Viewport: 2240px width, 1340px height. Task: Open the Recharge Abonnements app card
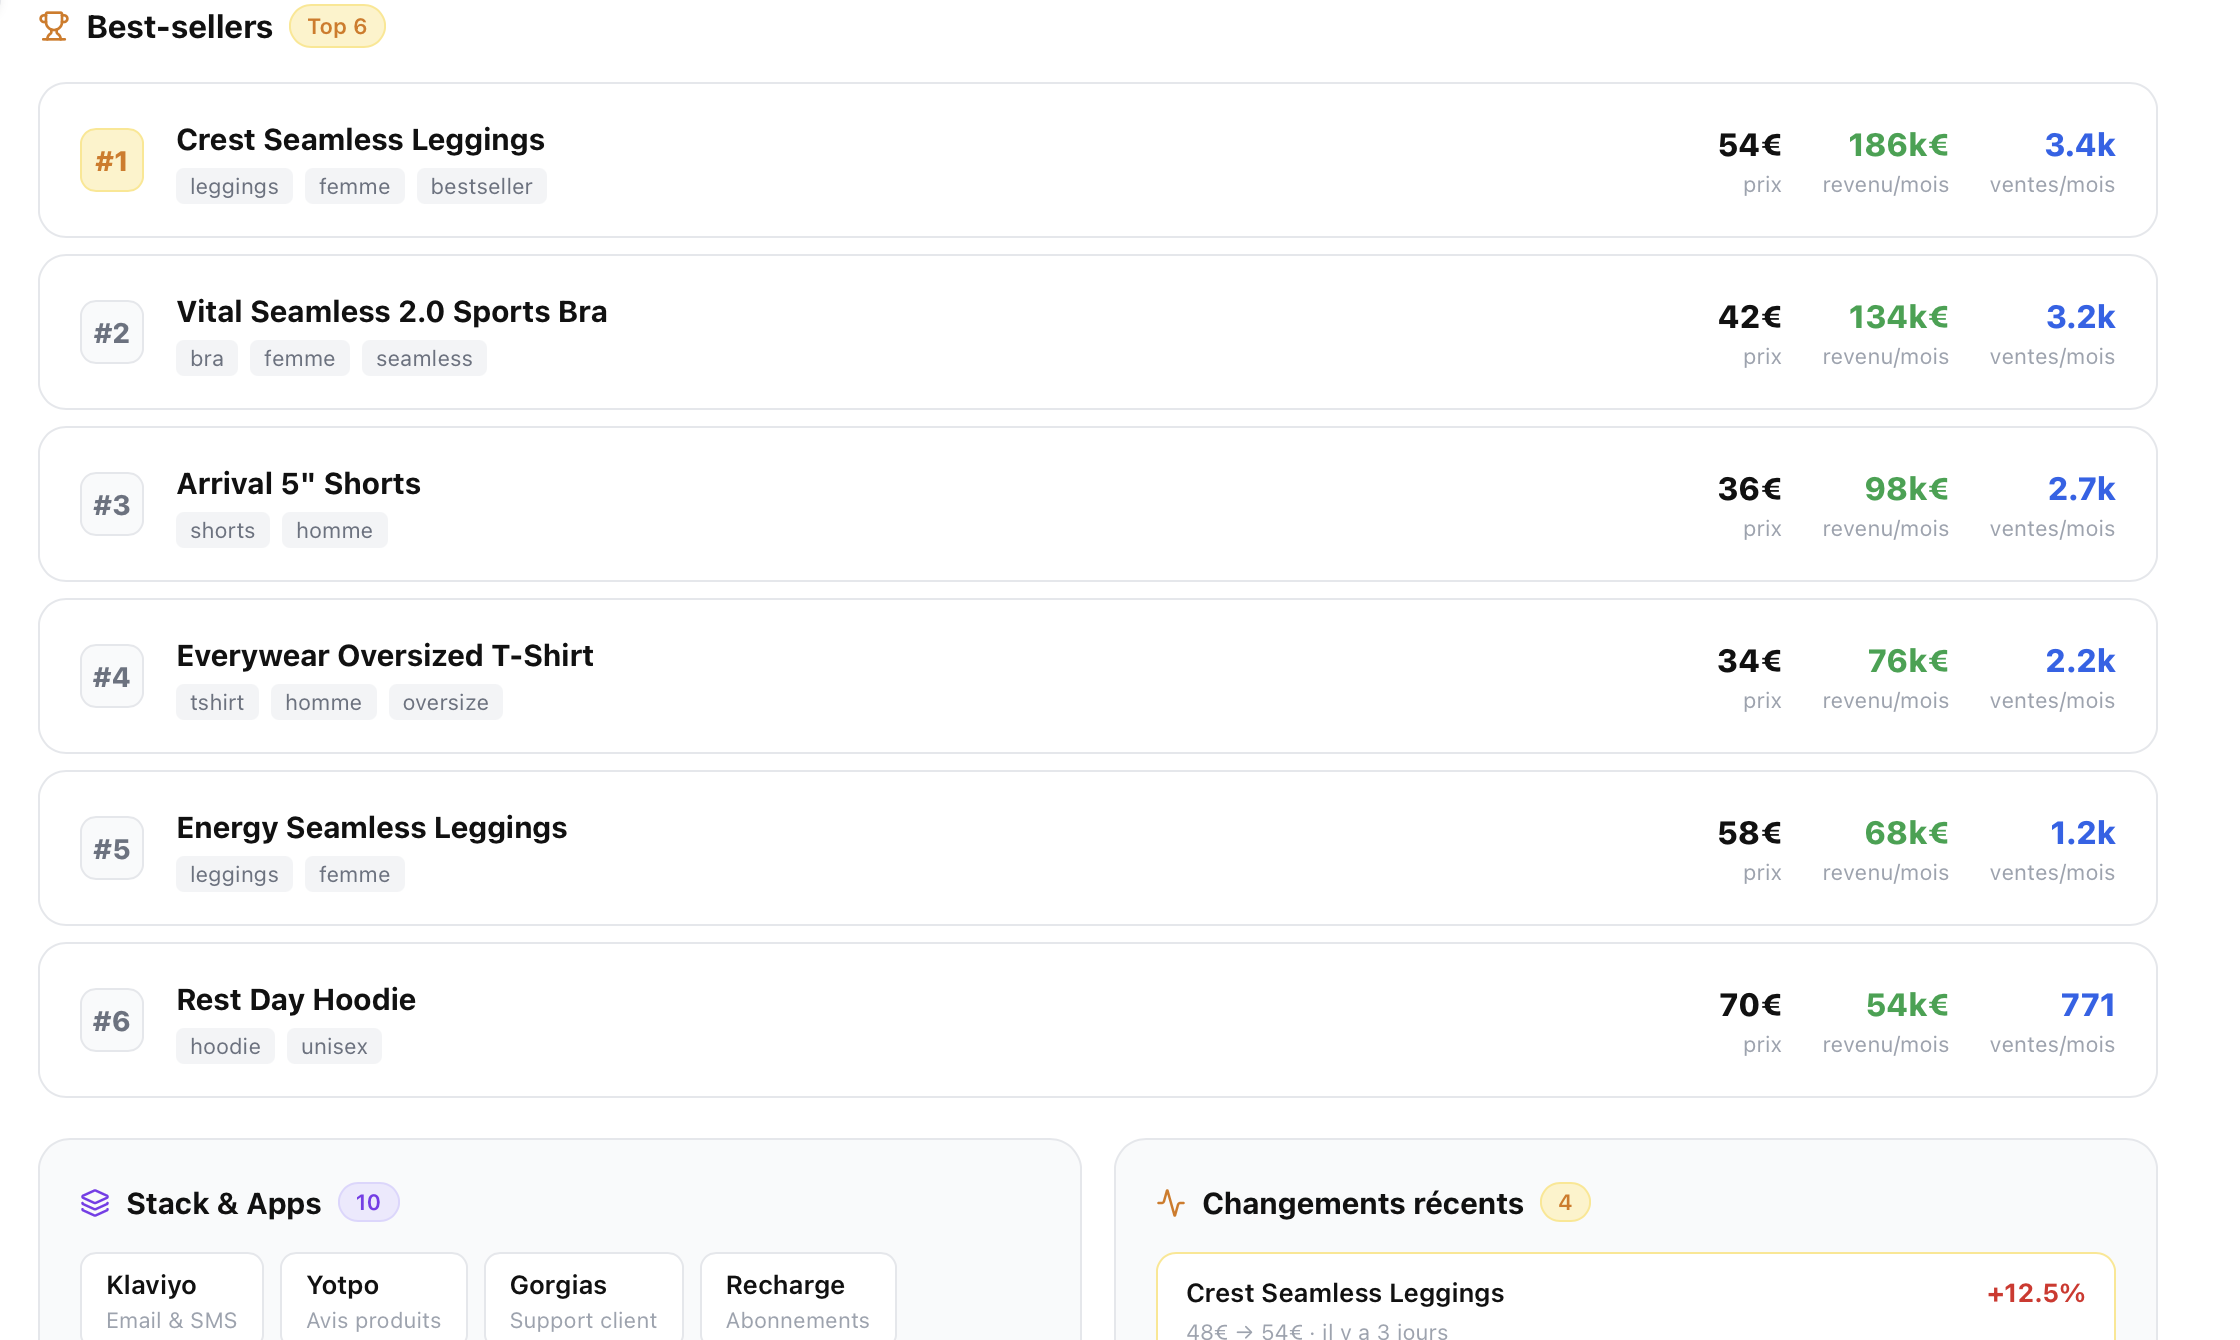pyautogui.click(x=798, y=1300)
